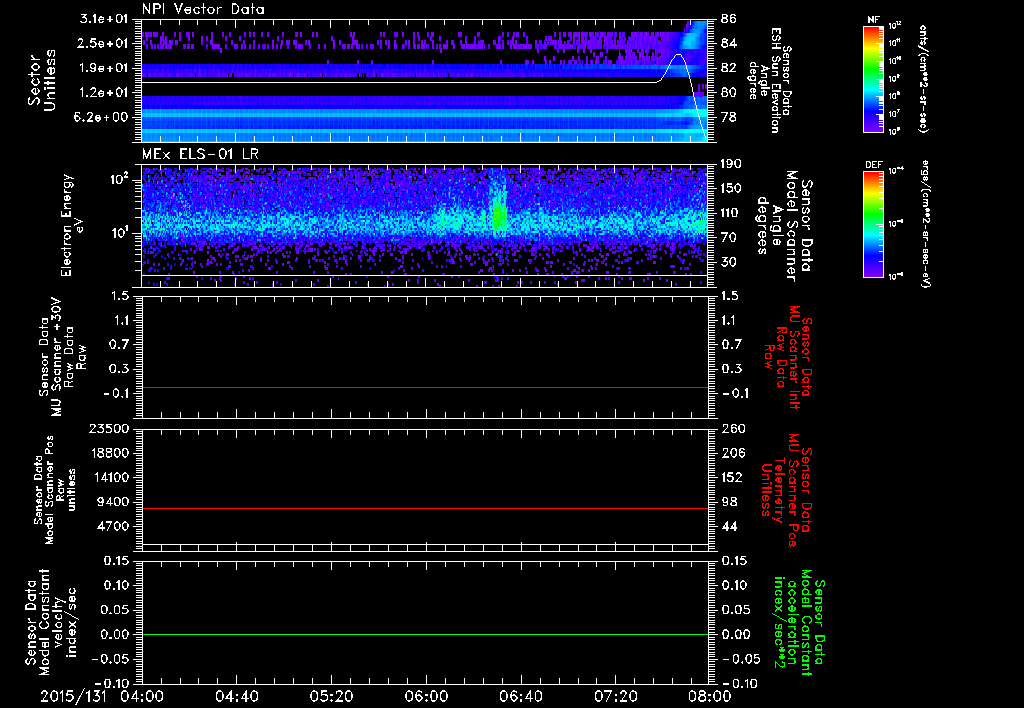Click the 07:20 time axis label
Image resolution: width=1024 pixels, height=708 pixels.
pos(615,696)
